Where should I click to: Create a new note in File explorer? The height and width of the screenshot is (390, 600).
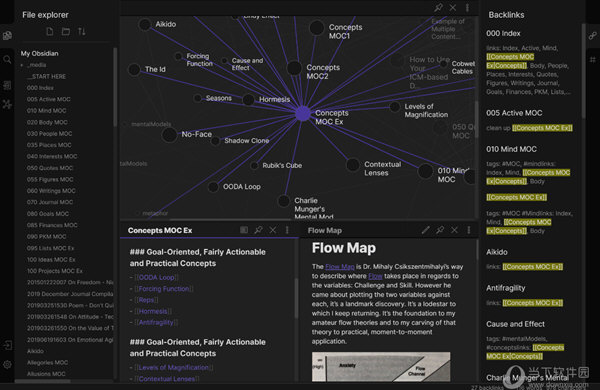[50, 31]
